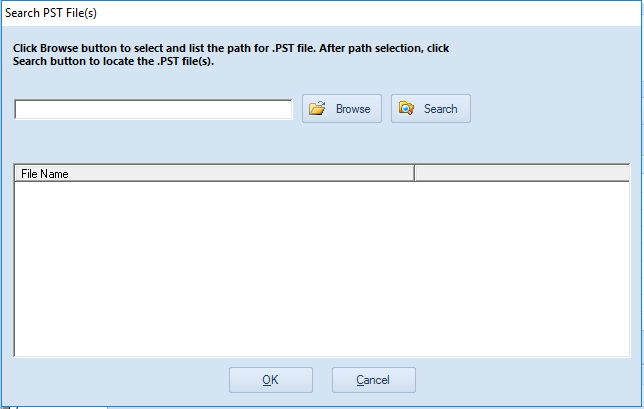The image size is (644, 409).
Task: Click the blank second column header
Action: (522, 173)
